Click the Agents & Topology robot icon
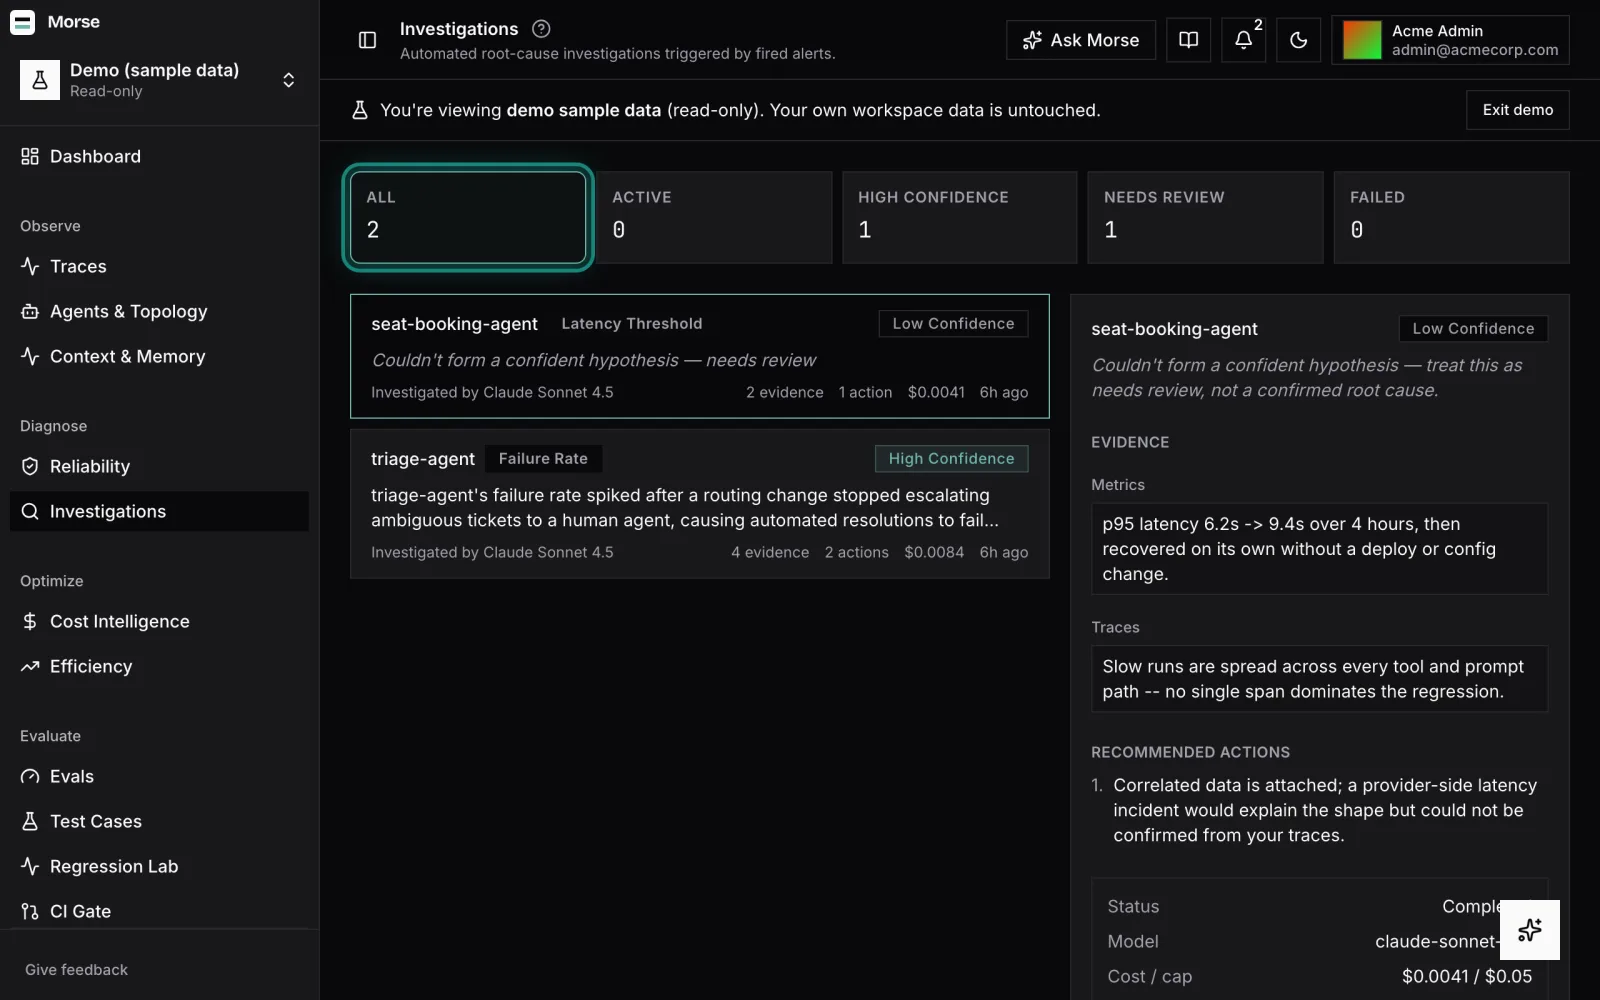The height and width of the screenshot is (1000, 1600). point(30,311)
